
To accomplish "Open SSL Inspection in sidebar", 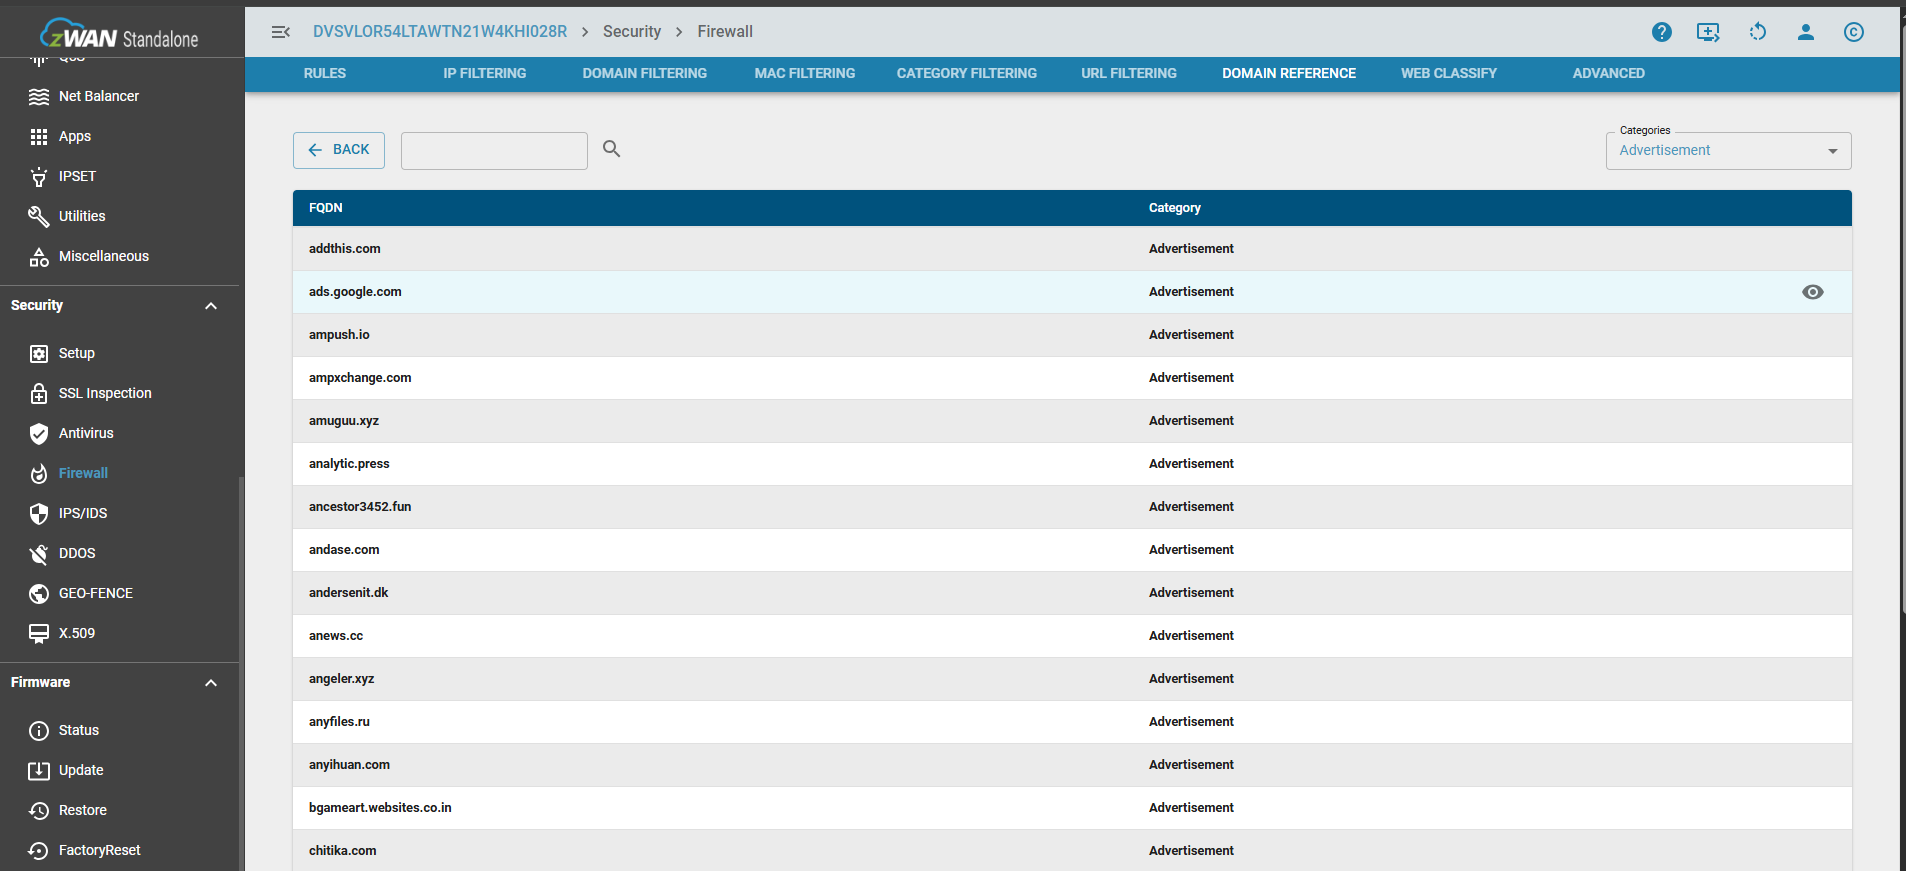I will (105, 393).
